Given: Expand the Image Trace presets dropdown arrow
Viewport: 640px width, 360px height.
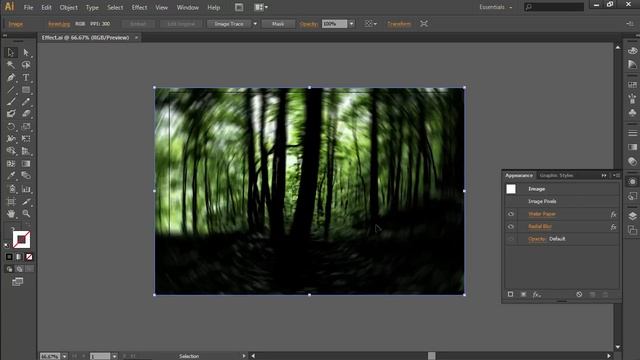Looking at the screenshot, I should click(255, 24).
